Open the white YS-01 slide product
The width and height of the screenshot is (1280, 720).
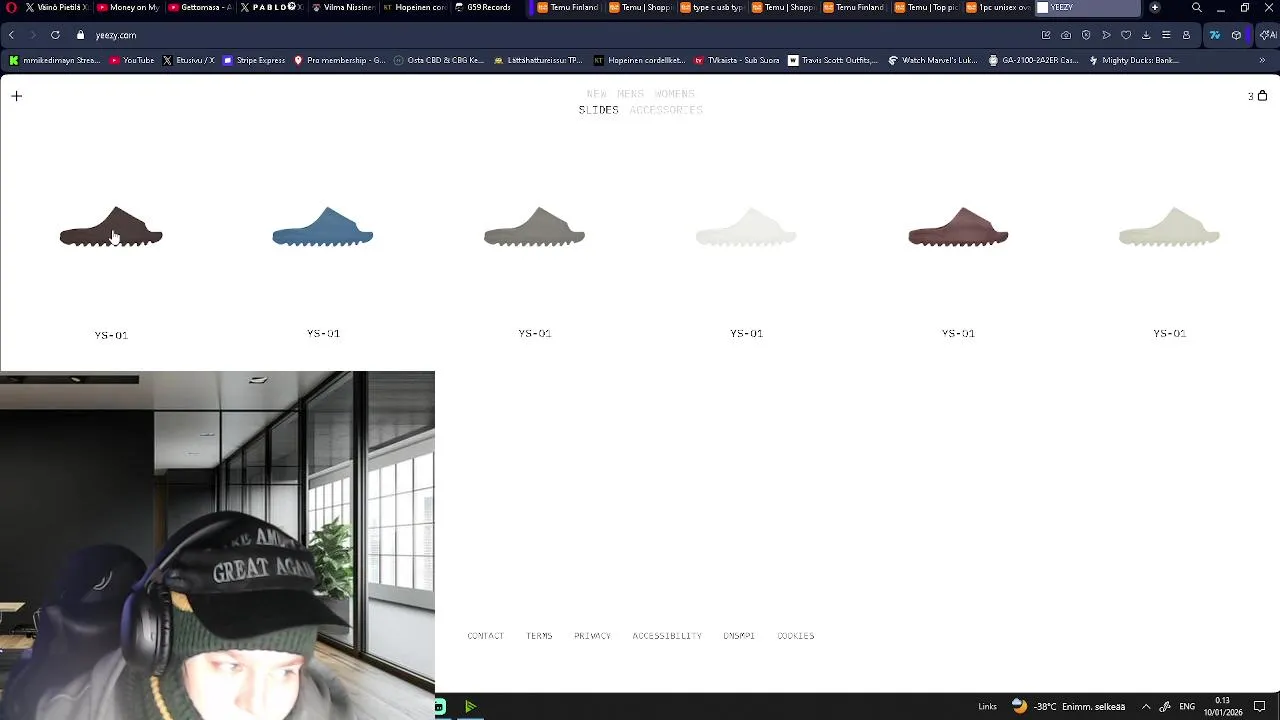(746, 227)
